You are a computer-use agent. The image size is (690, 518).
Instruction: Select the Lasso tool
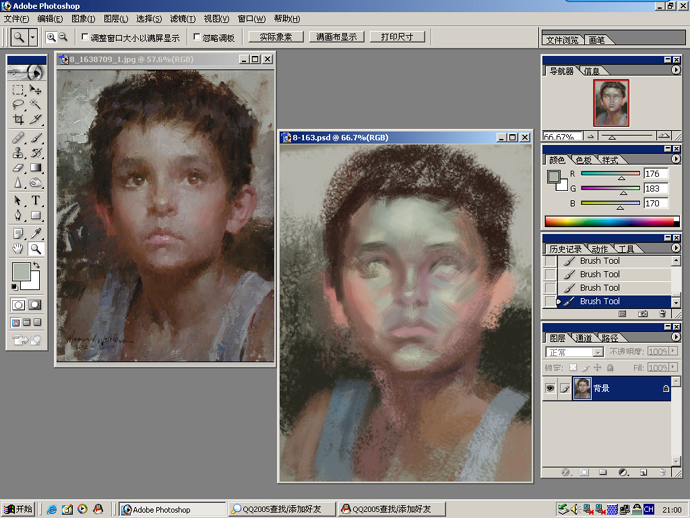18,104
